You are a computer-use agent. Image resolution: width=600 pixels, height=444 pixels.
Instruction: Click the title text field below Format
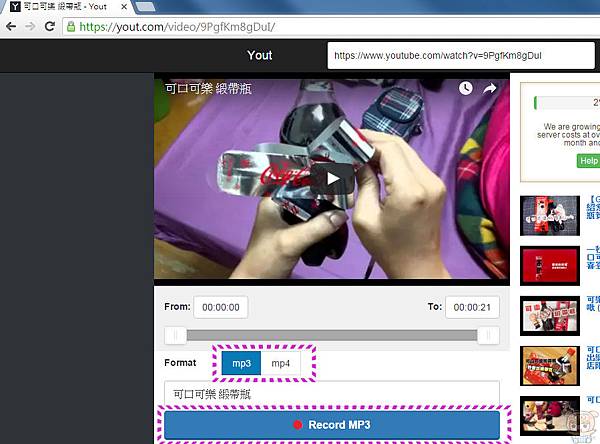pos(332,393)
